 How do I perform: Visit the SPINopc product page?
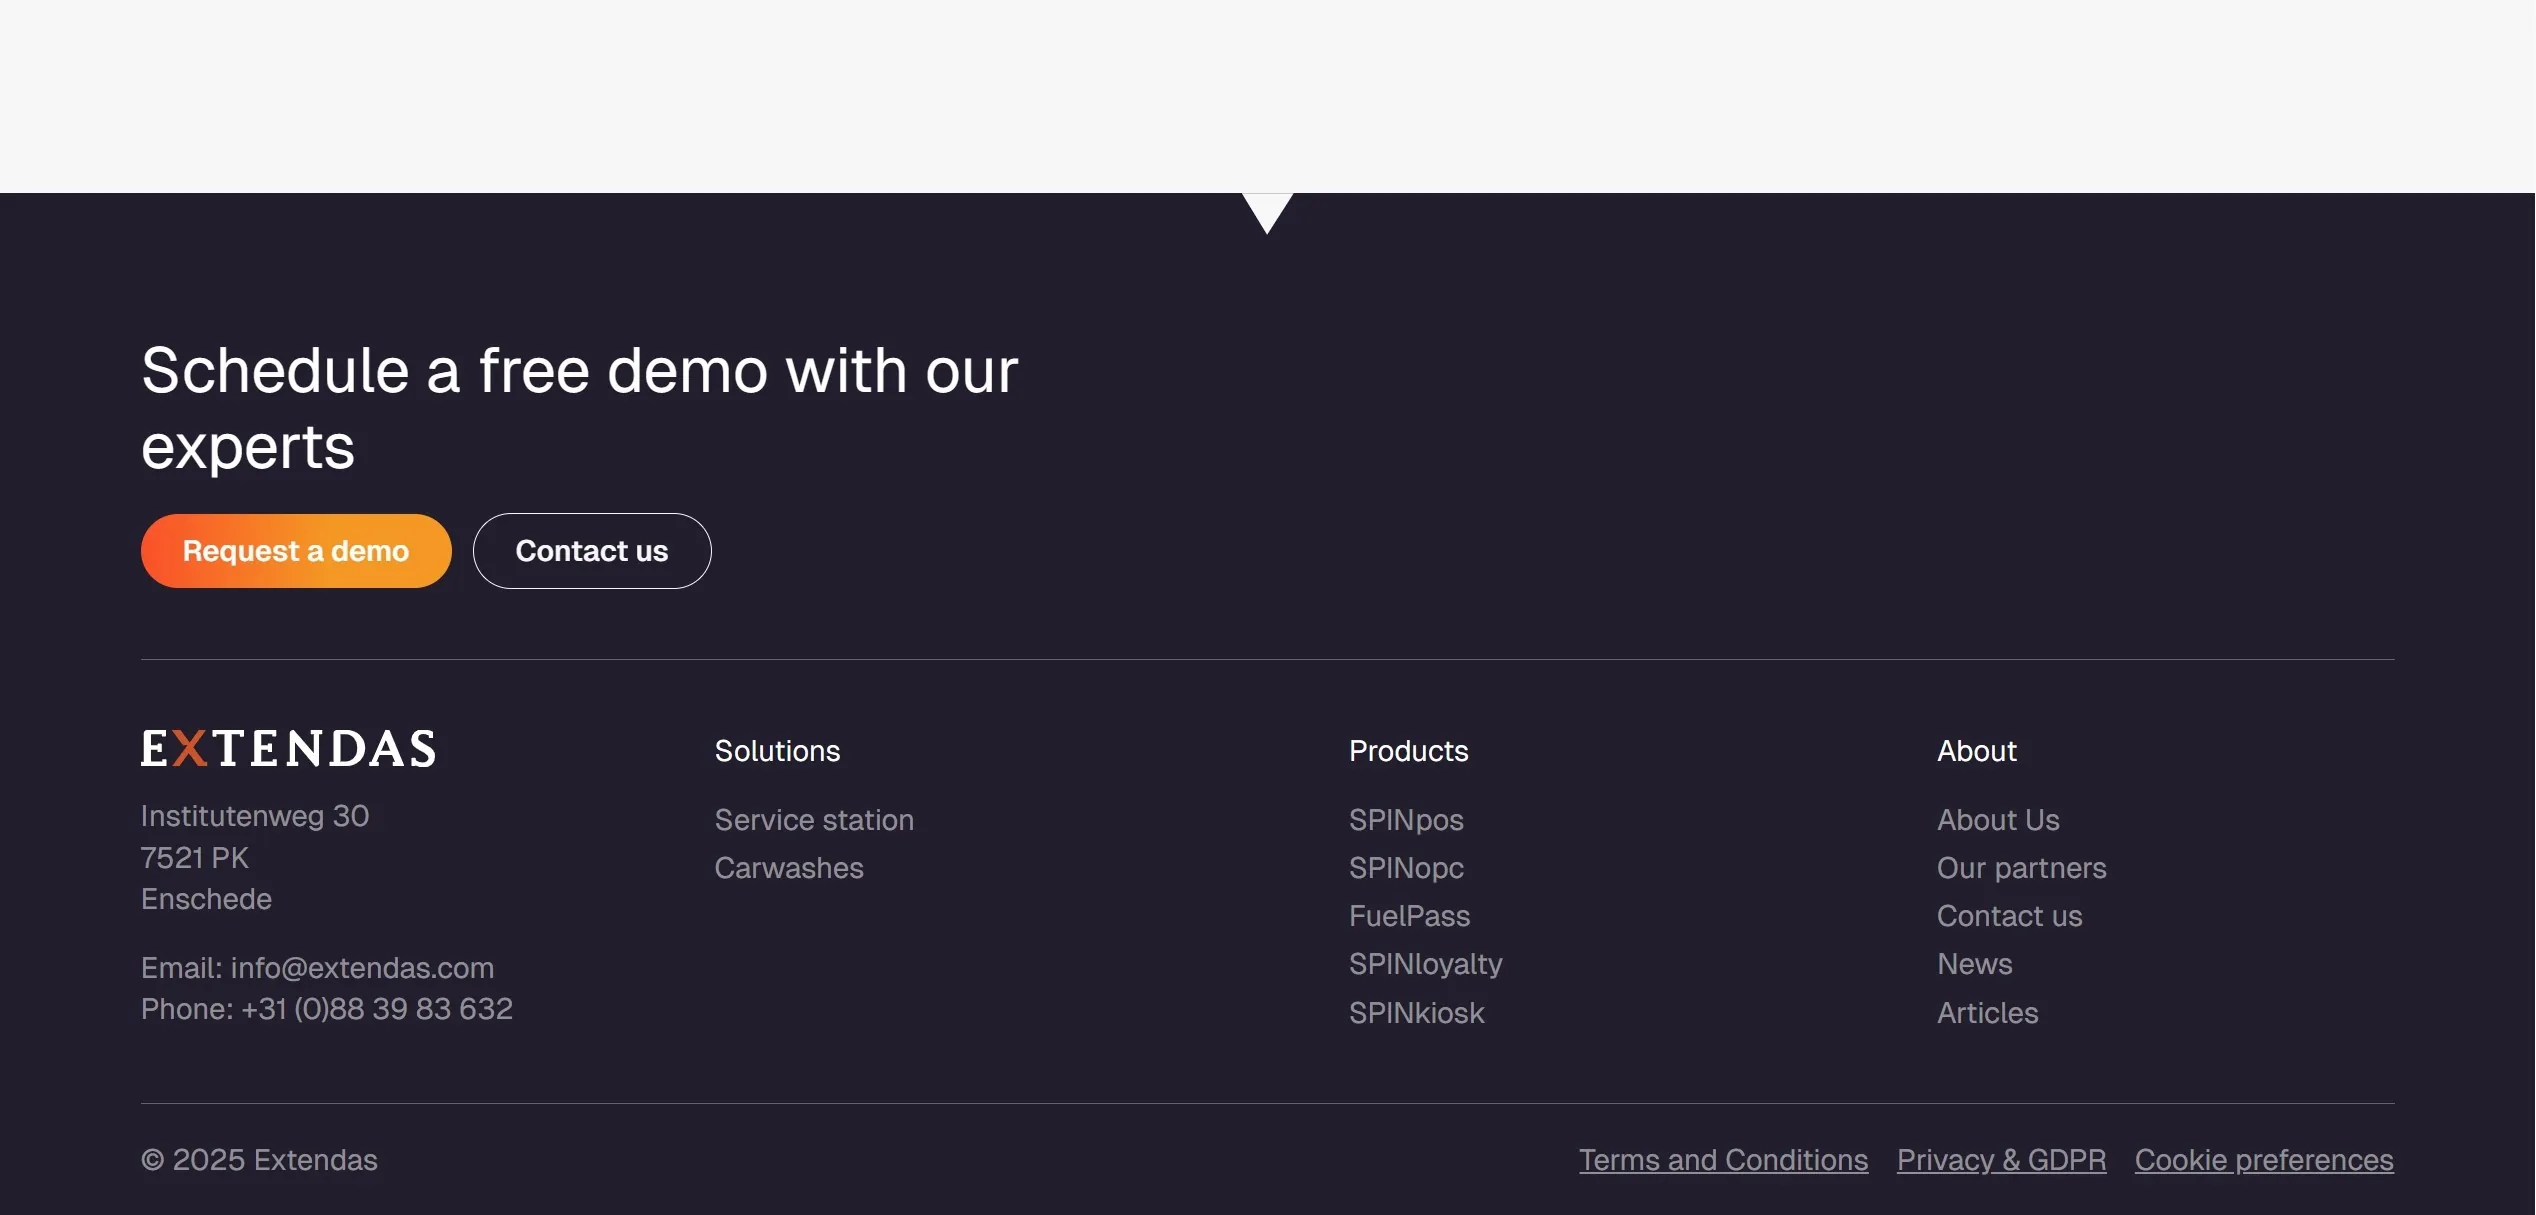(1406, 868)
